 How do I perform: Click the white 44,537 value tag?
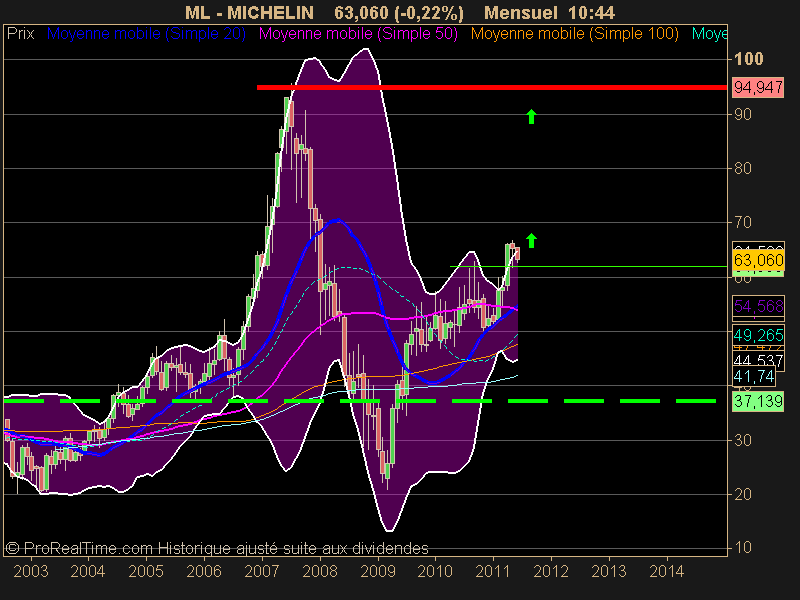coord(758,361)
